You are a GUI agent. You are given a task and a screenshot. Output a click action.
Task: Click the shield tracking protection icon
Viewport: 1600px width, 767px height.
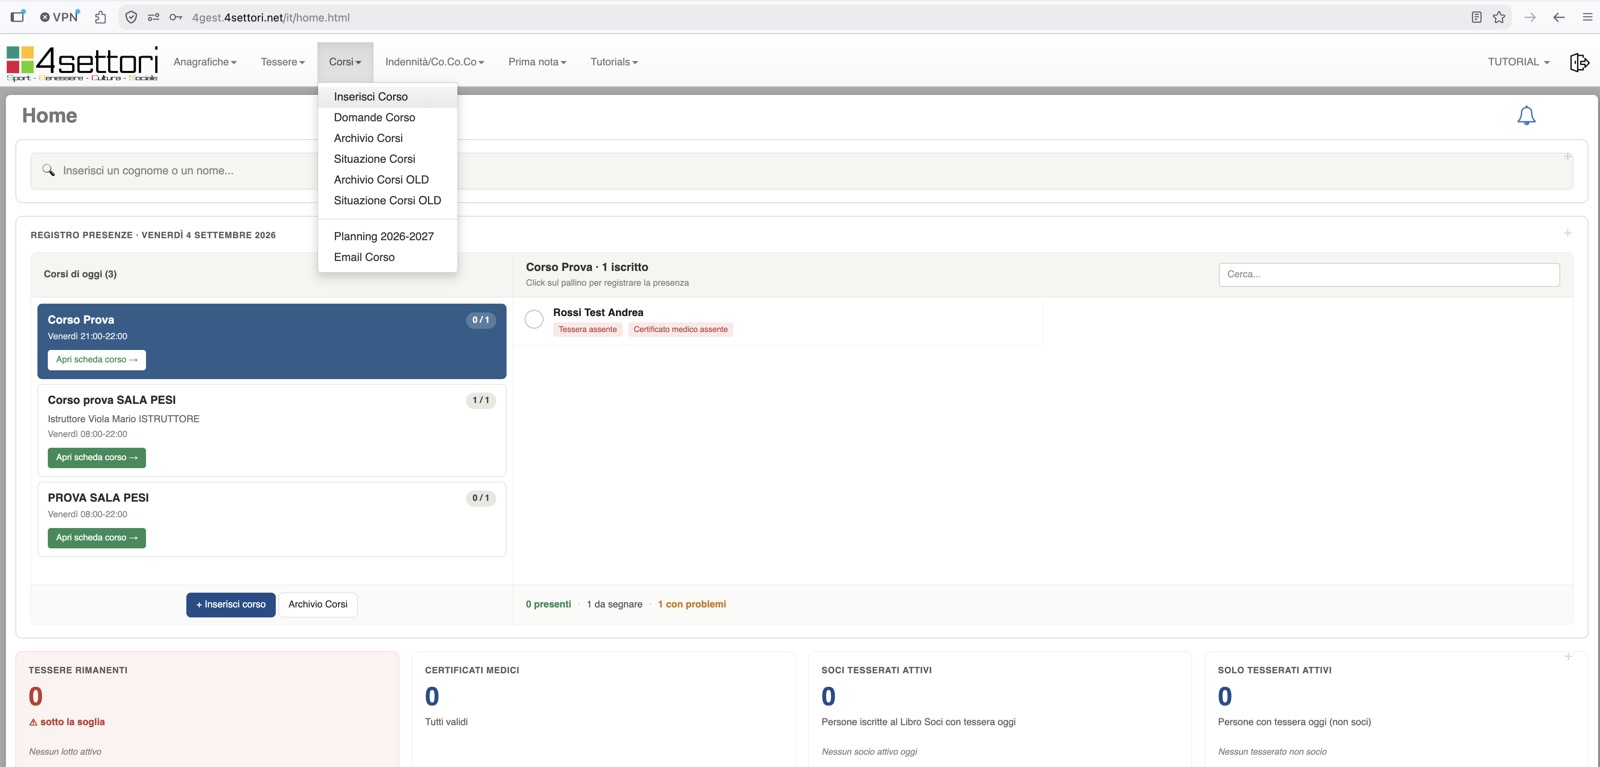coord(131,17)
